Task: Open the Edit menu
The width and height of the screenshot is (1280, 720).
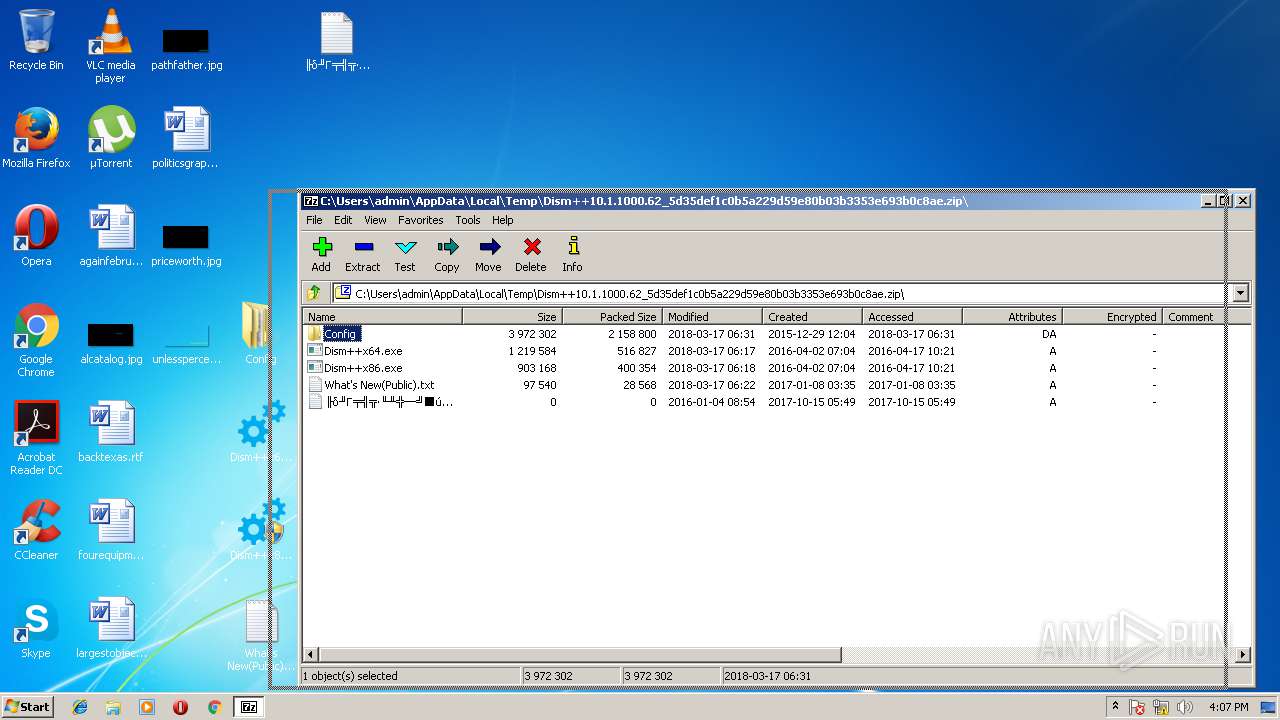Action: coord(343,220)
